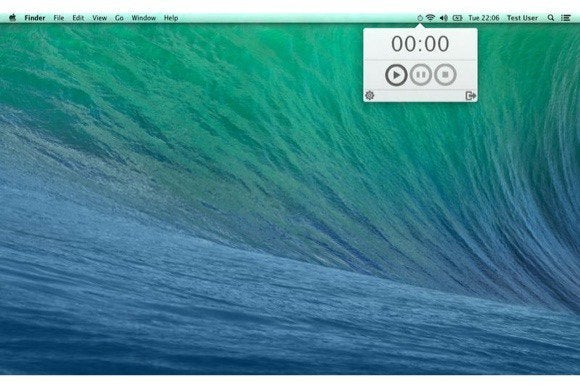Open the Apple menu
580x388 pixels.
coord(13,17)
